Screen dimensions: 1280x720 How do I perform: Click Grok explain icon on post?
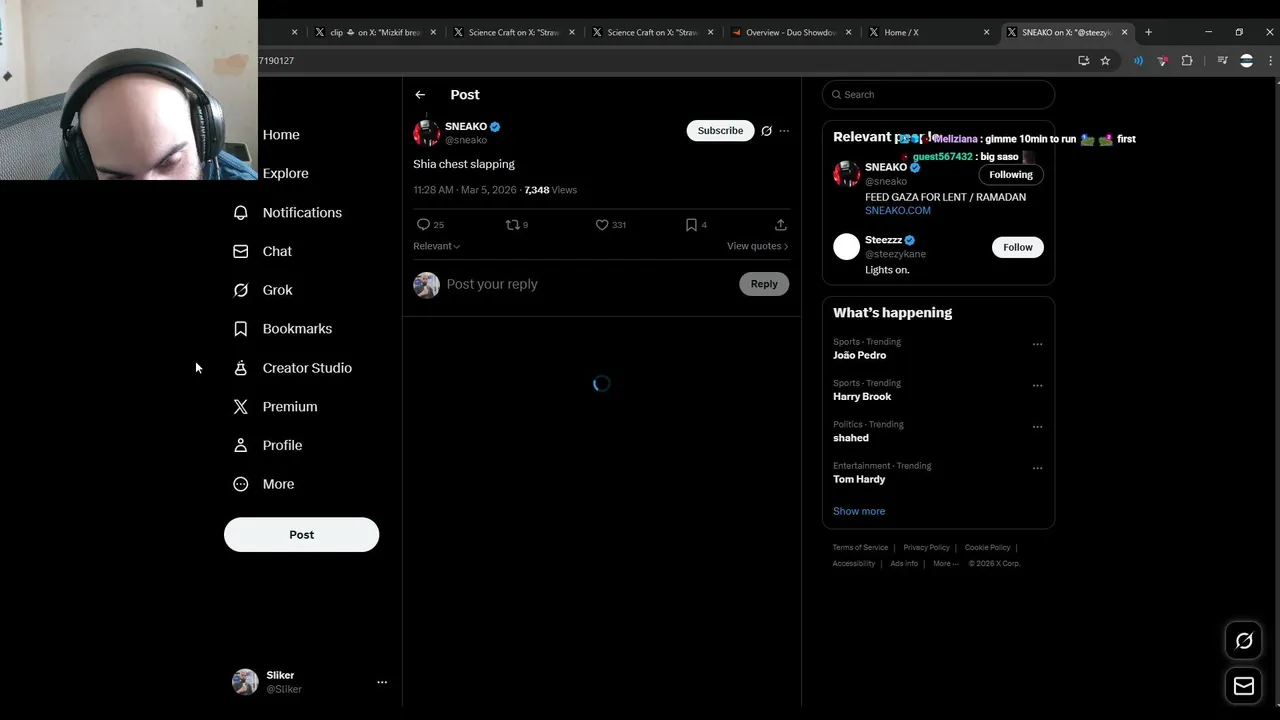767,131
